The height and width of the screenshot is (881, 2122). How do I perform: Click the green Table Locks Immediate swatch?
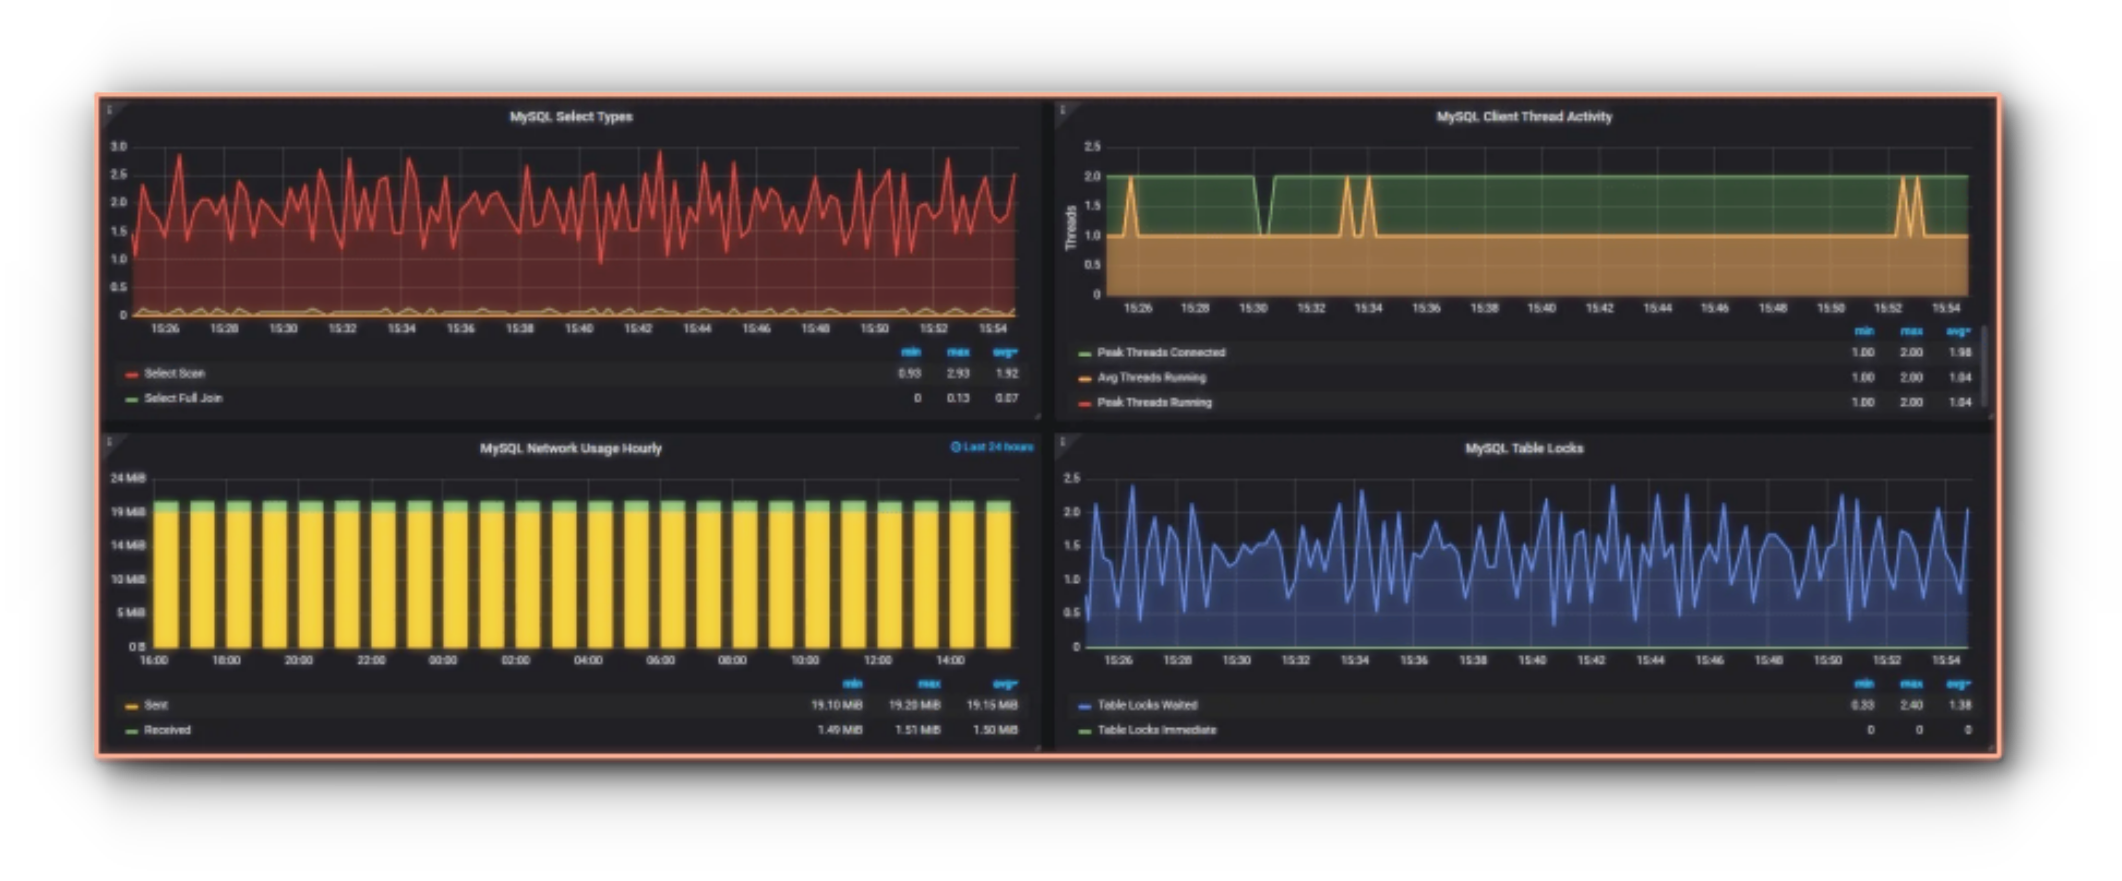(x=1084, y=732)
